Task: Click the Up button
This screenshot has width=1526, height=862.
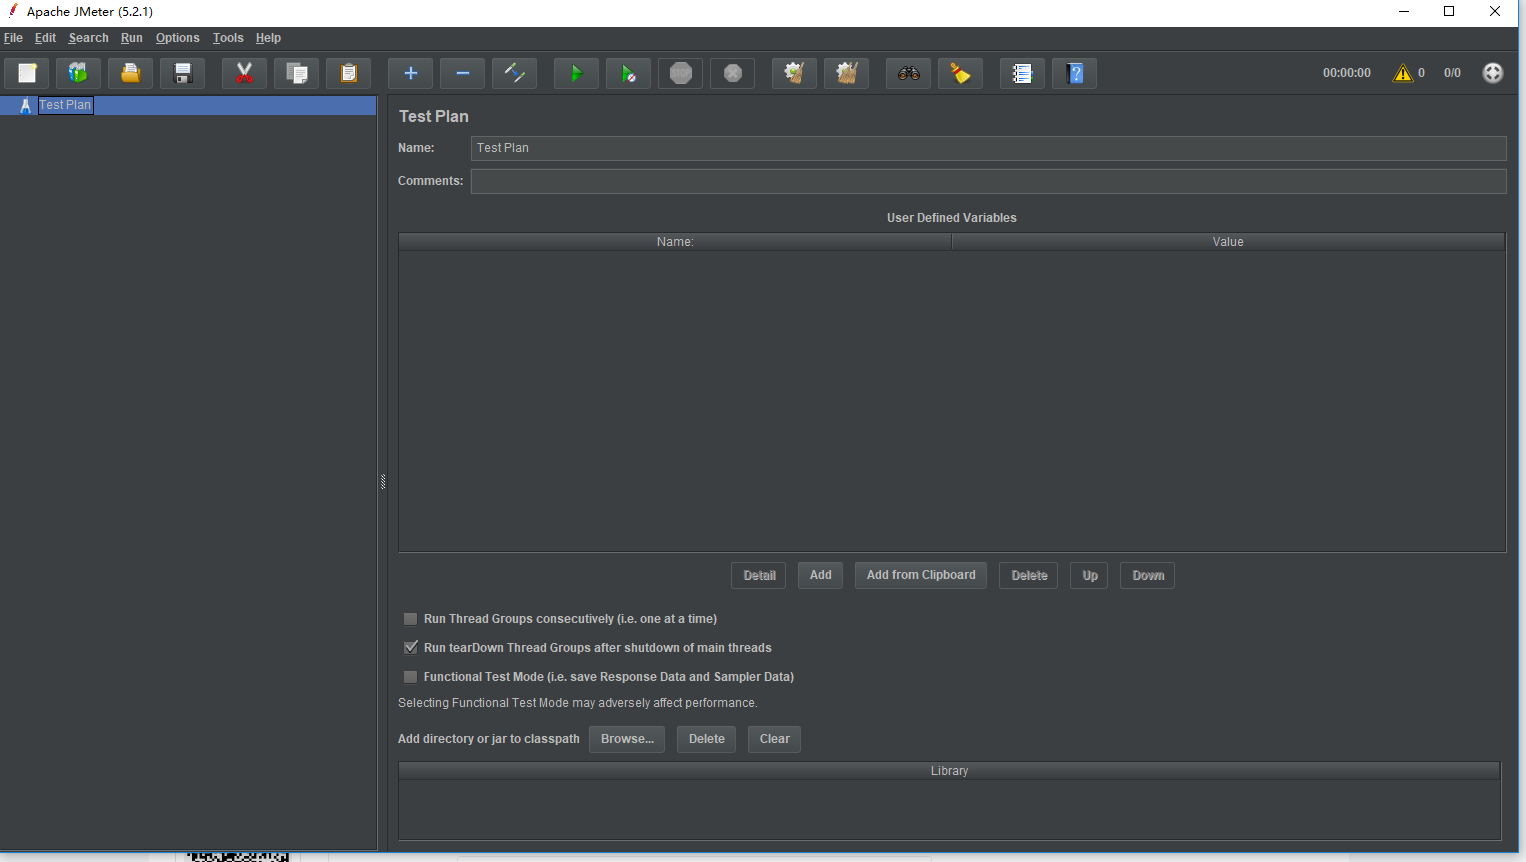Action: pos(1089,576)
